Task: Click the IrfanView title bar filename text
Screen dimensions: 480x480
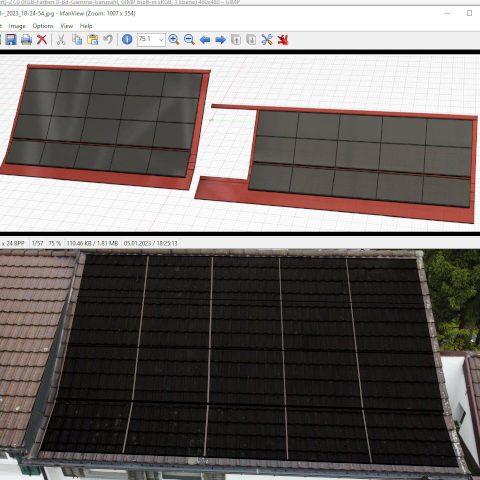Action: tap(68, 14)
